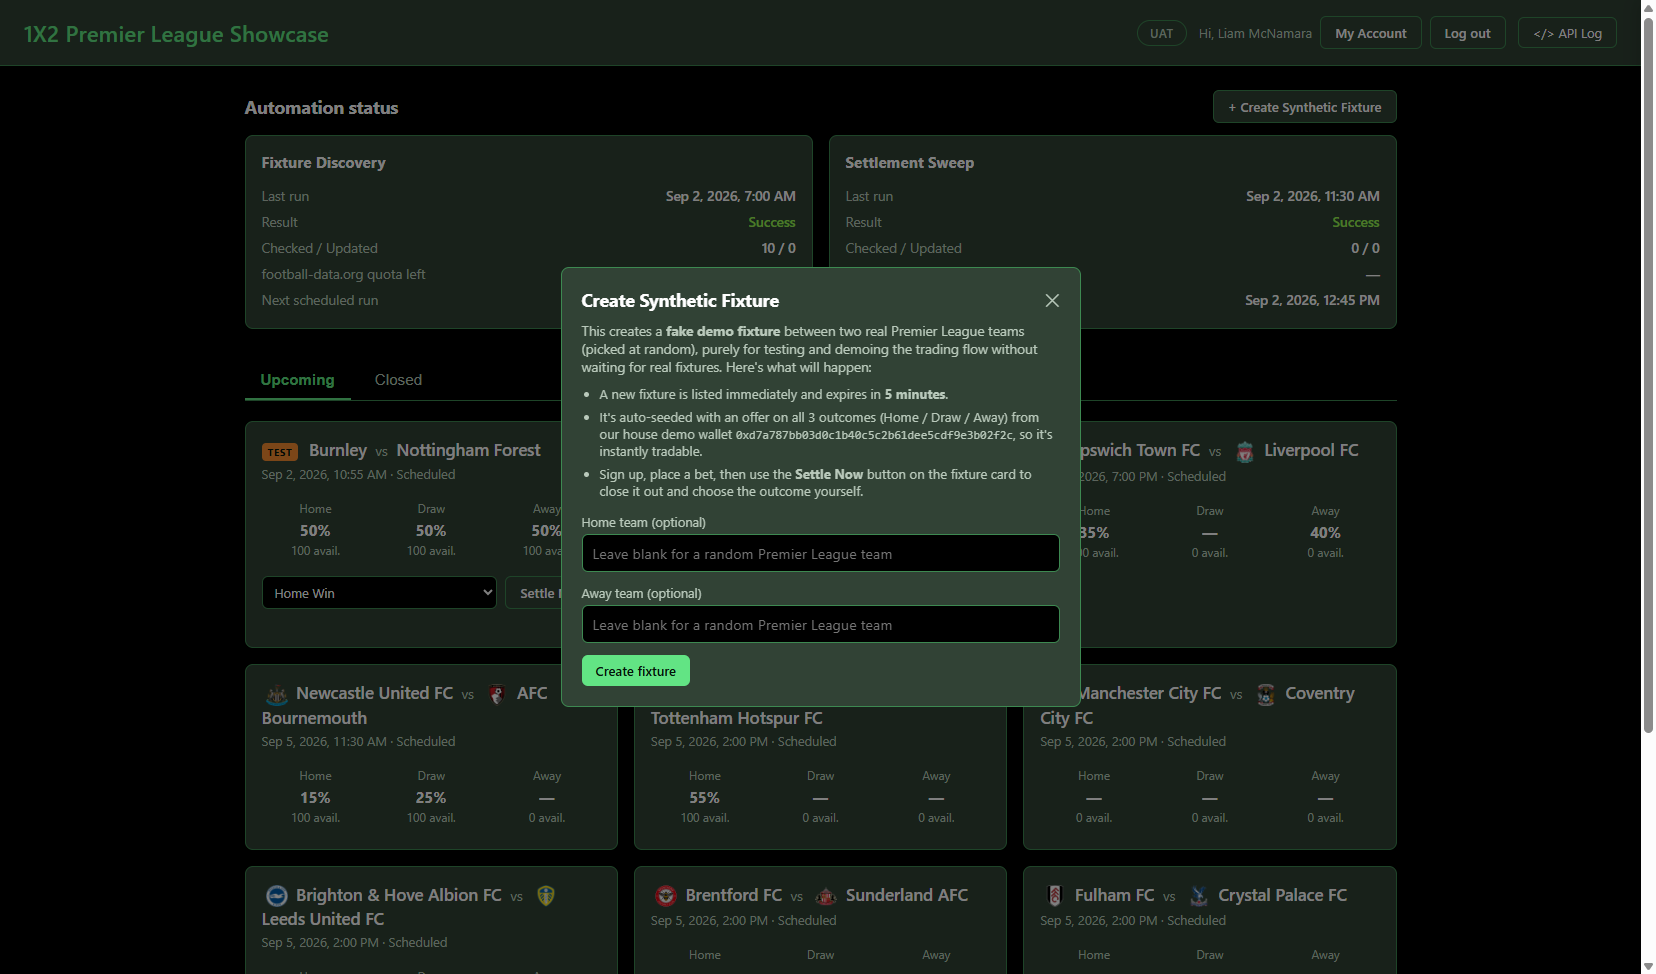
Task: Click the Sunderland AFC crest icon
Action: pos(826,896)
